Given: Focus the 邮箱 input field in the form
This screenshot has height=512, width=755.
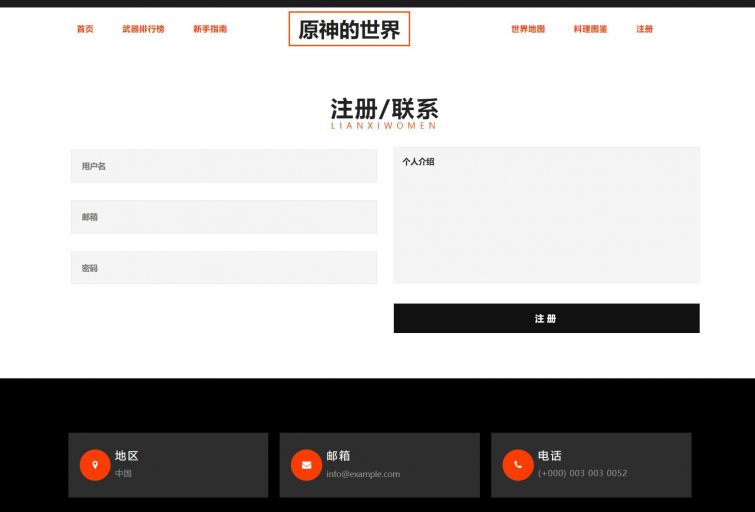Looking at the screenshot, I should point(224,217).
